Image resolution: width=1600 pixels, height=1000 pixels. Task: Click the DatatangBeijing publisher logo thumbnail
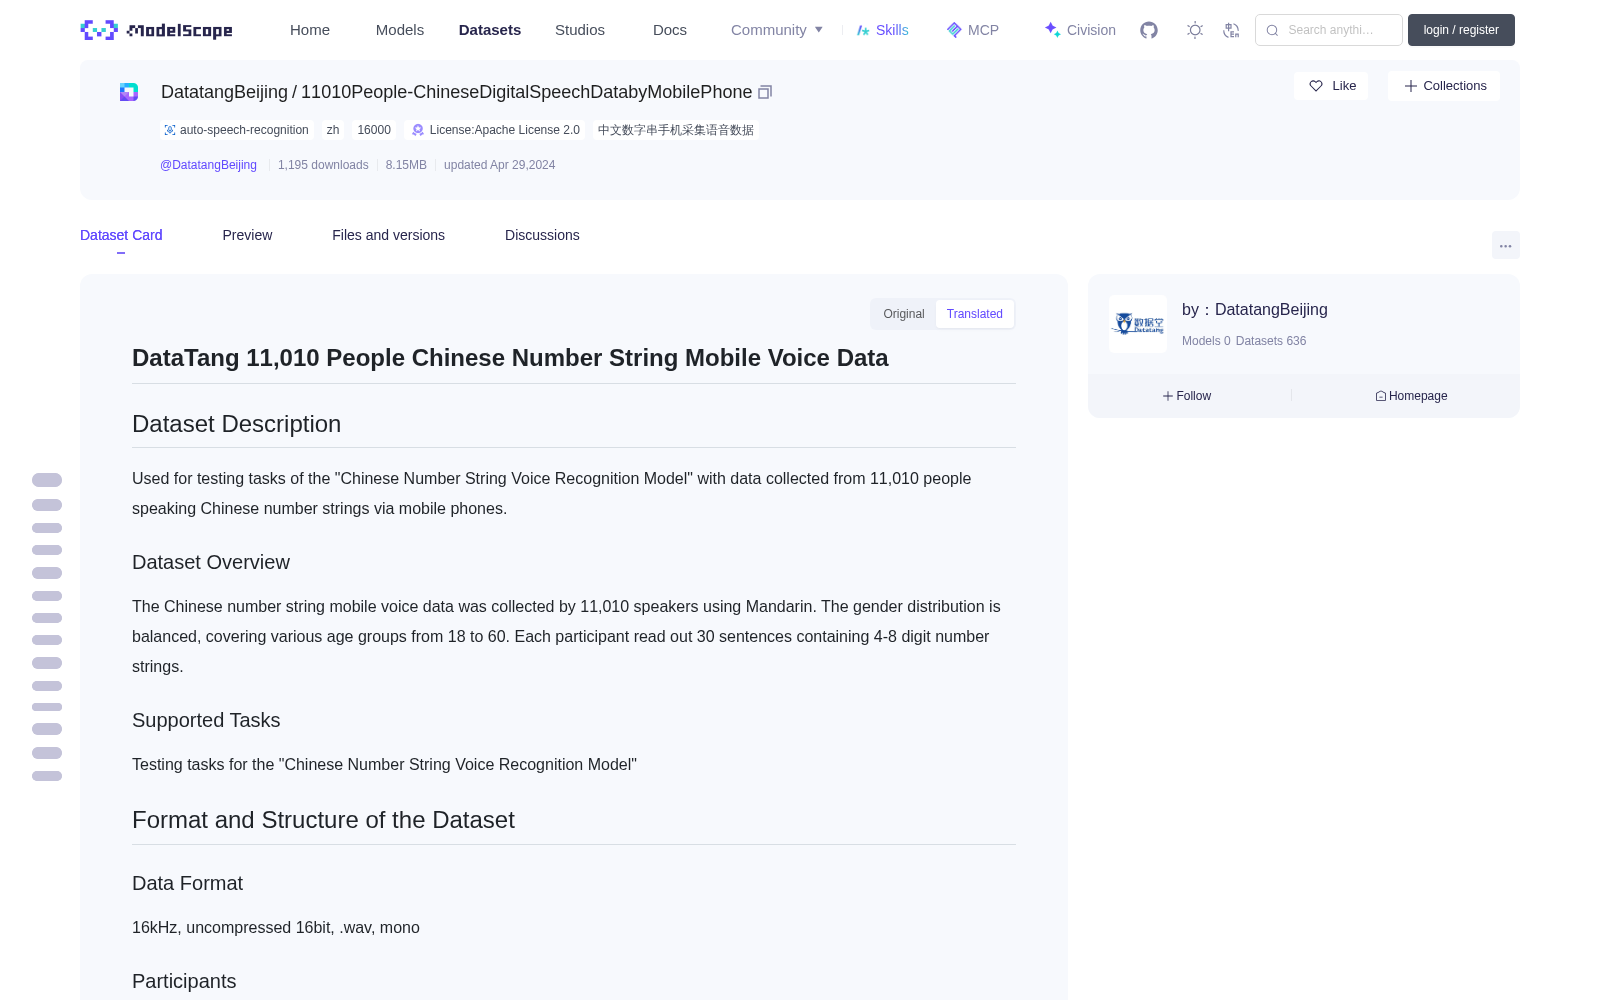1138,324
